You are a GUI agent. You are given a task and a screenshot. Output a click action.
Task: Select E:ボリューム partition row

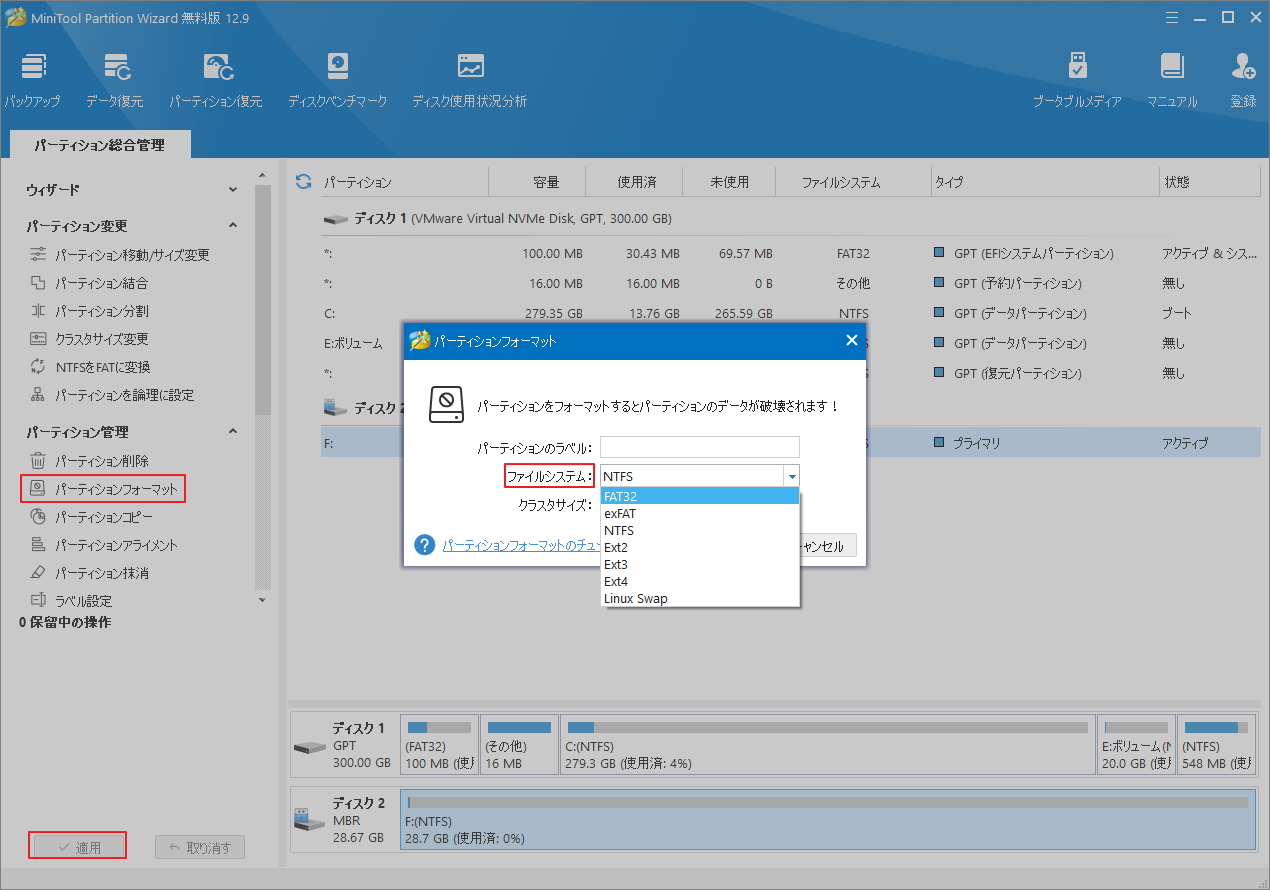(x=790, y=343)
